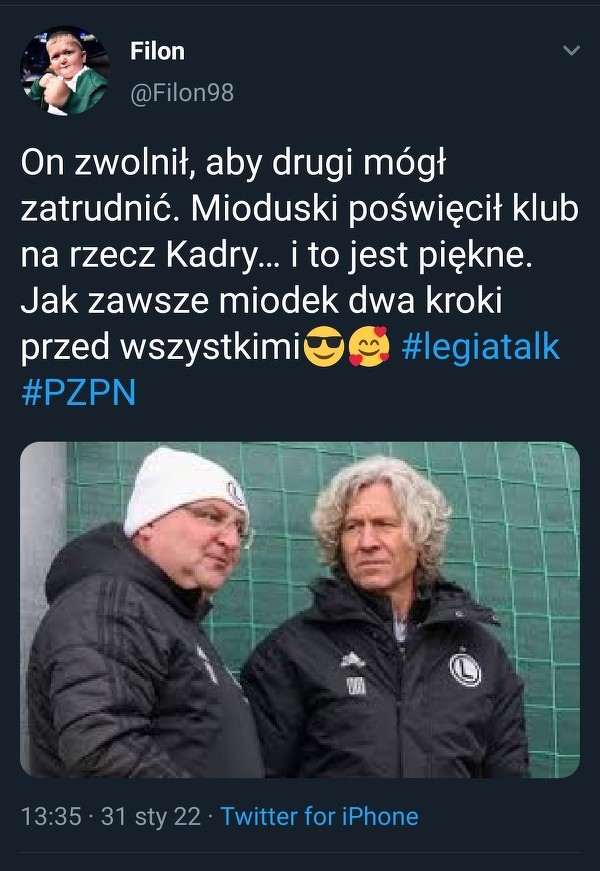Click the smiling face with hearts emoji

(x=369, y=347)
